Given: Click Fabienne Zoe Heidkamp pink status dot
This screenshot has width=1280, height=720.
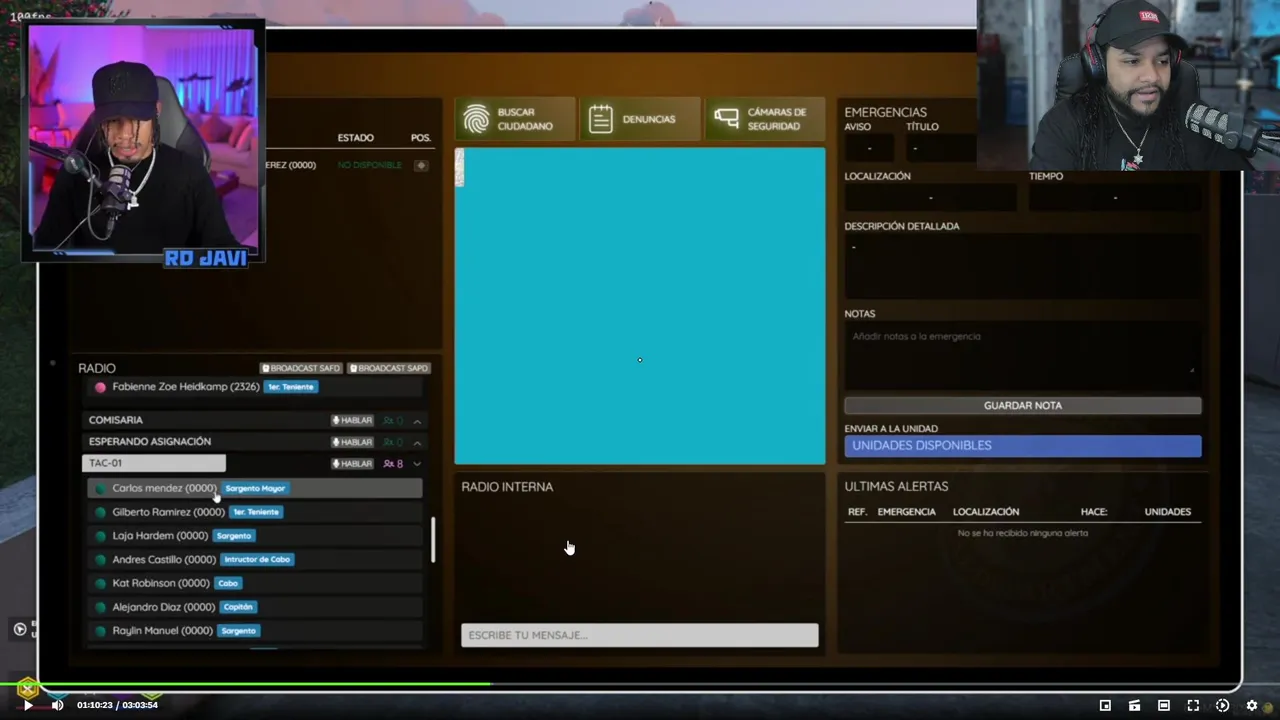Looking at the screenshot, I should [100, 387].
